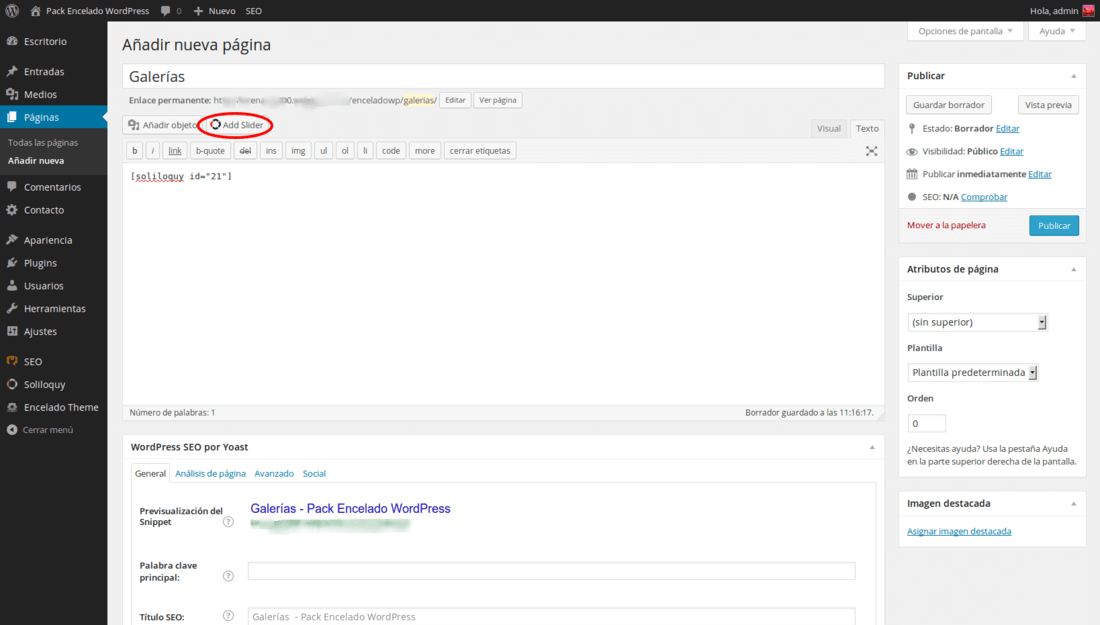This screenshot has height=625, width=1100.
Task: Switch to the Visual editor tab
Action: pos(829,128)
